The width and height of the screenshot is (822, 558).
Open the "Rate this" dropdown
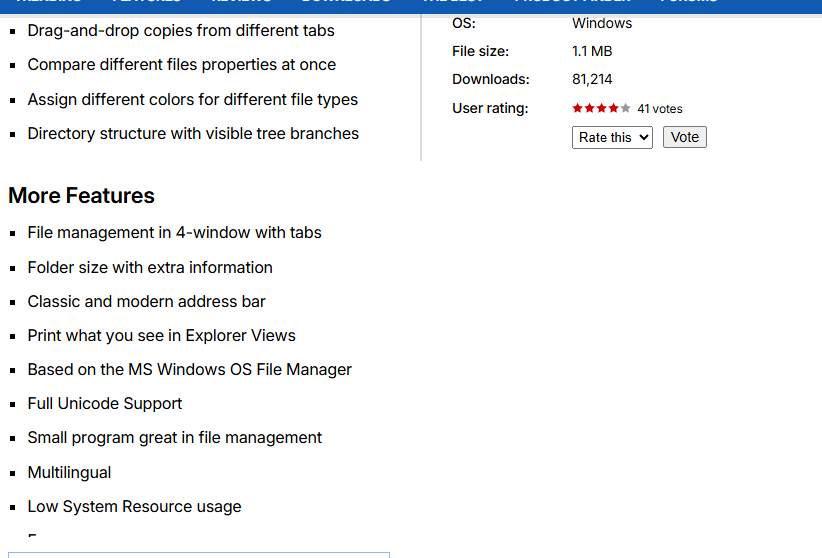tap(612, 137)
